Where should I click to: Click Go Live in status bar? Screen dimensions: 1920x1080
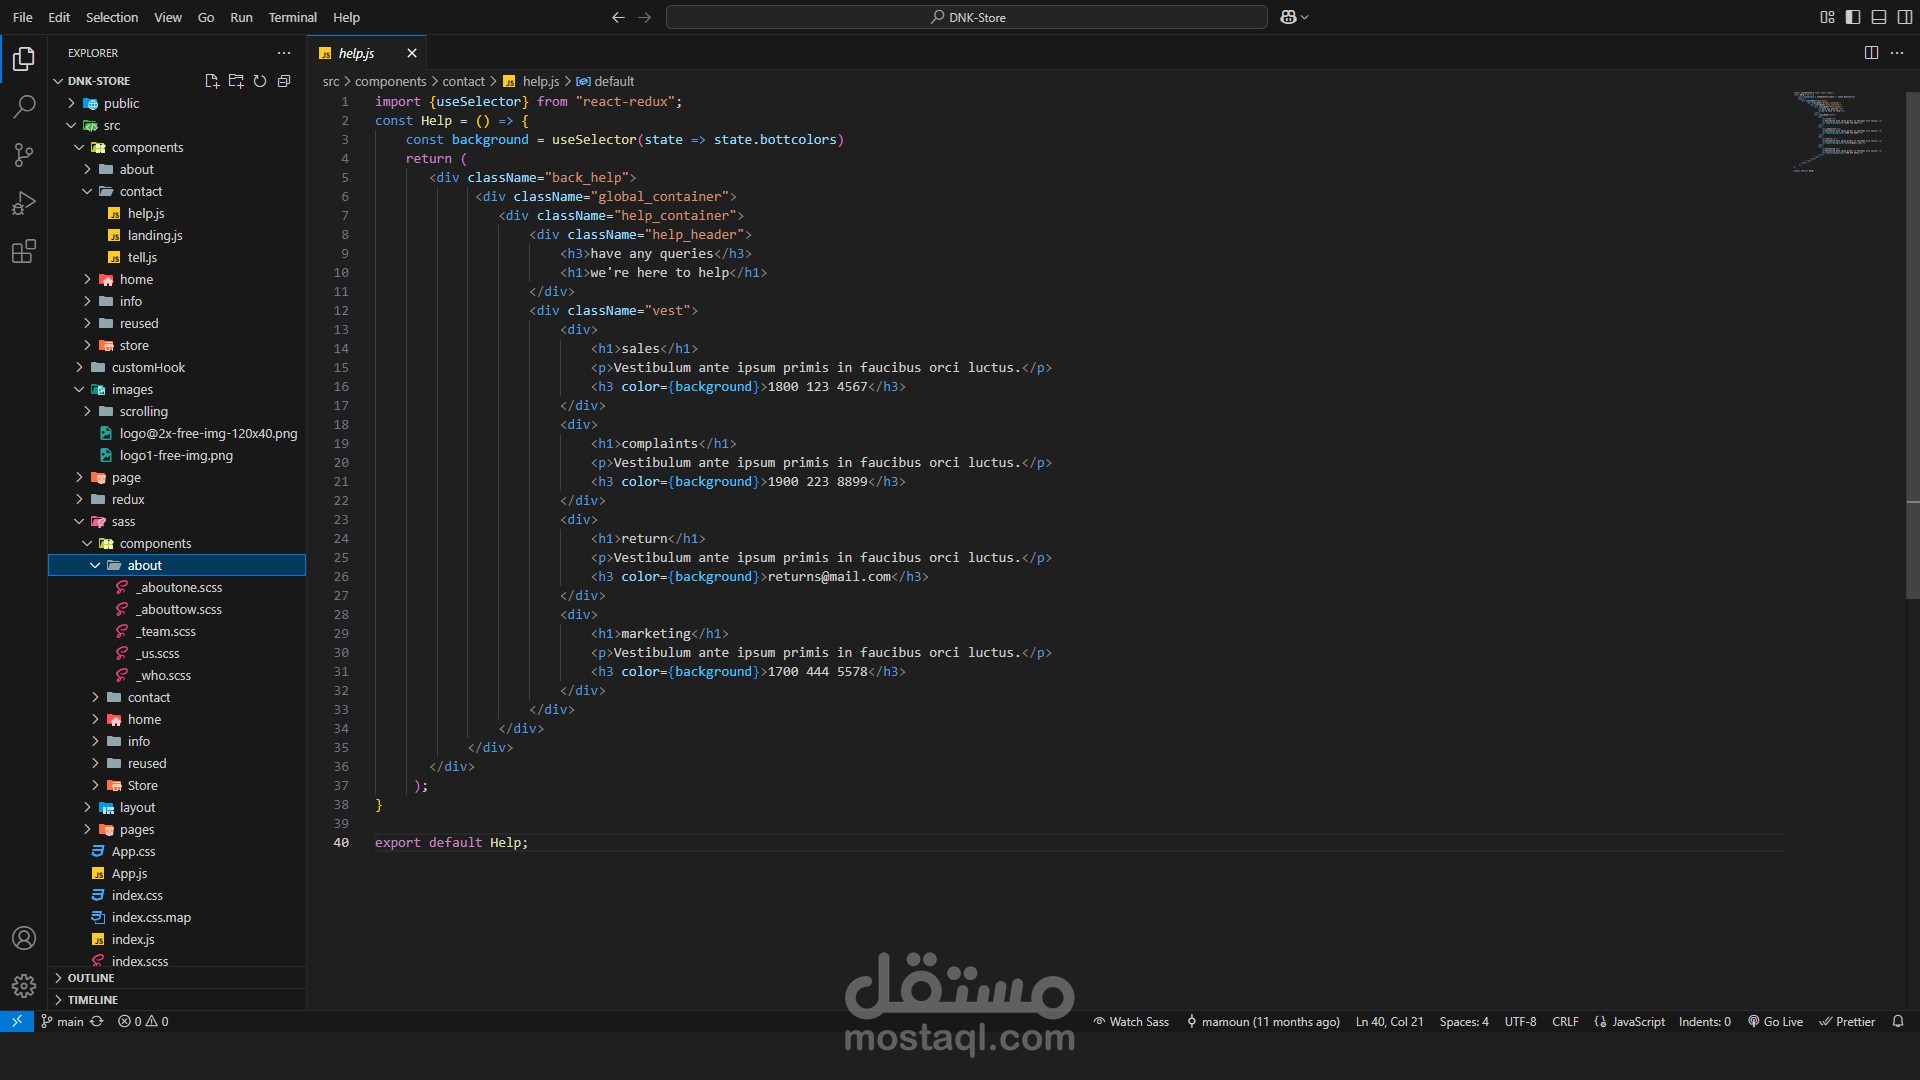coord(1775,1022)
